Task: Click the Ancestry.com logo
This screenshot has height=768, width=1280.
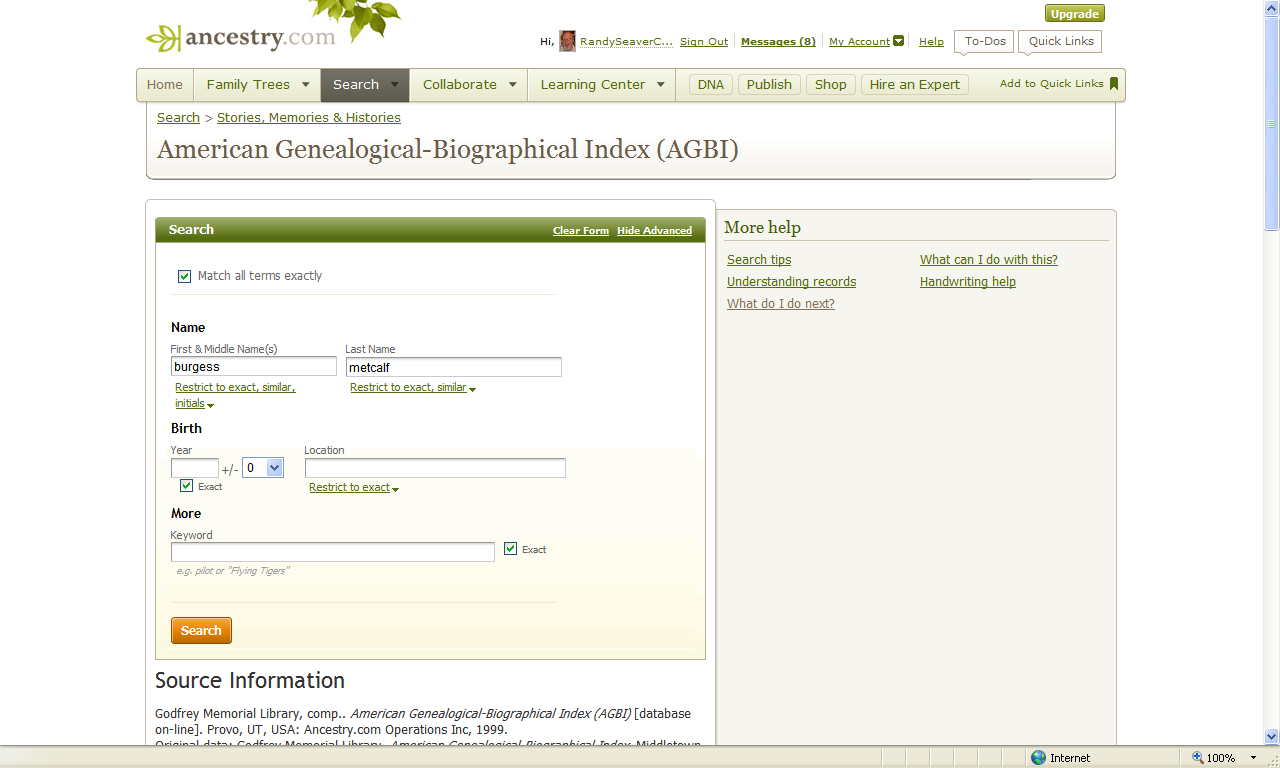Action: 241,38
